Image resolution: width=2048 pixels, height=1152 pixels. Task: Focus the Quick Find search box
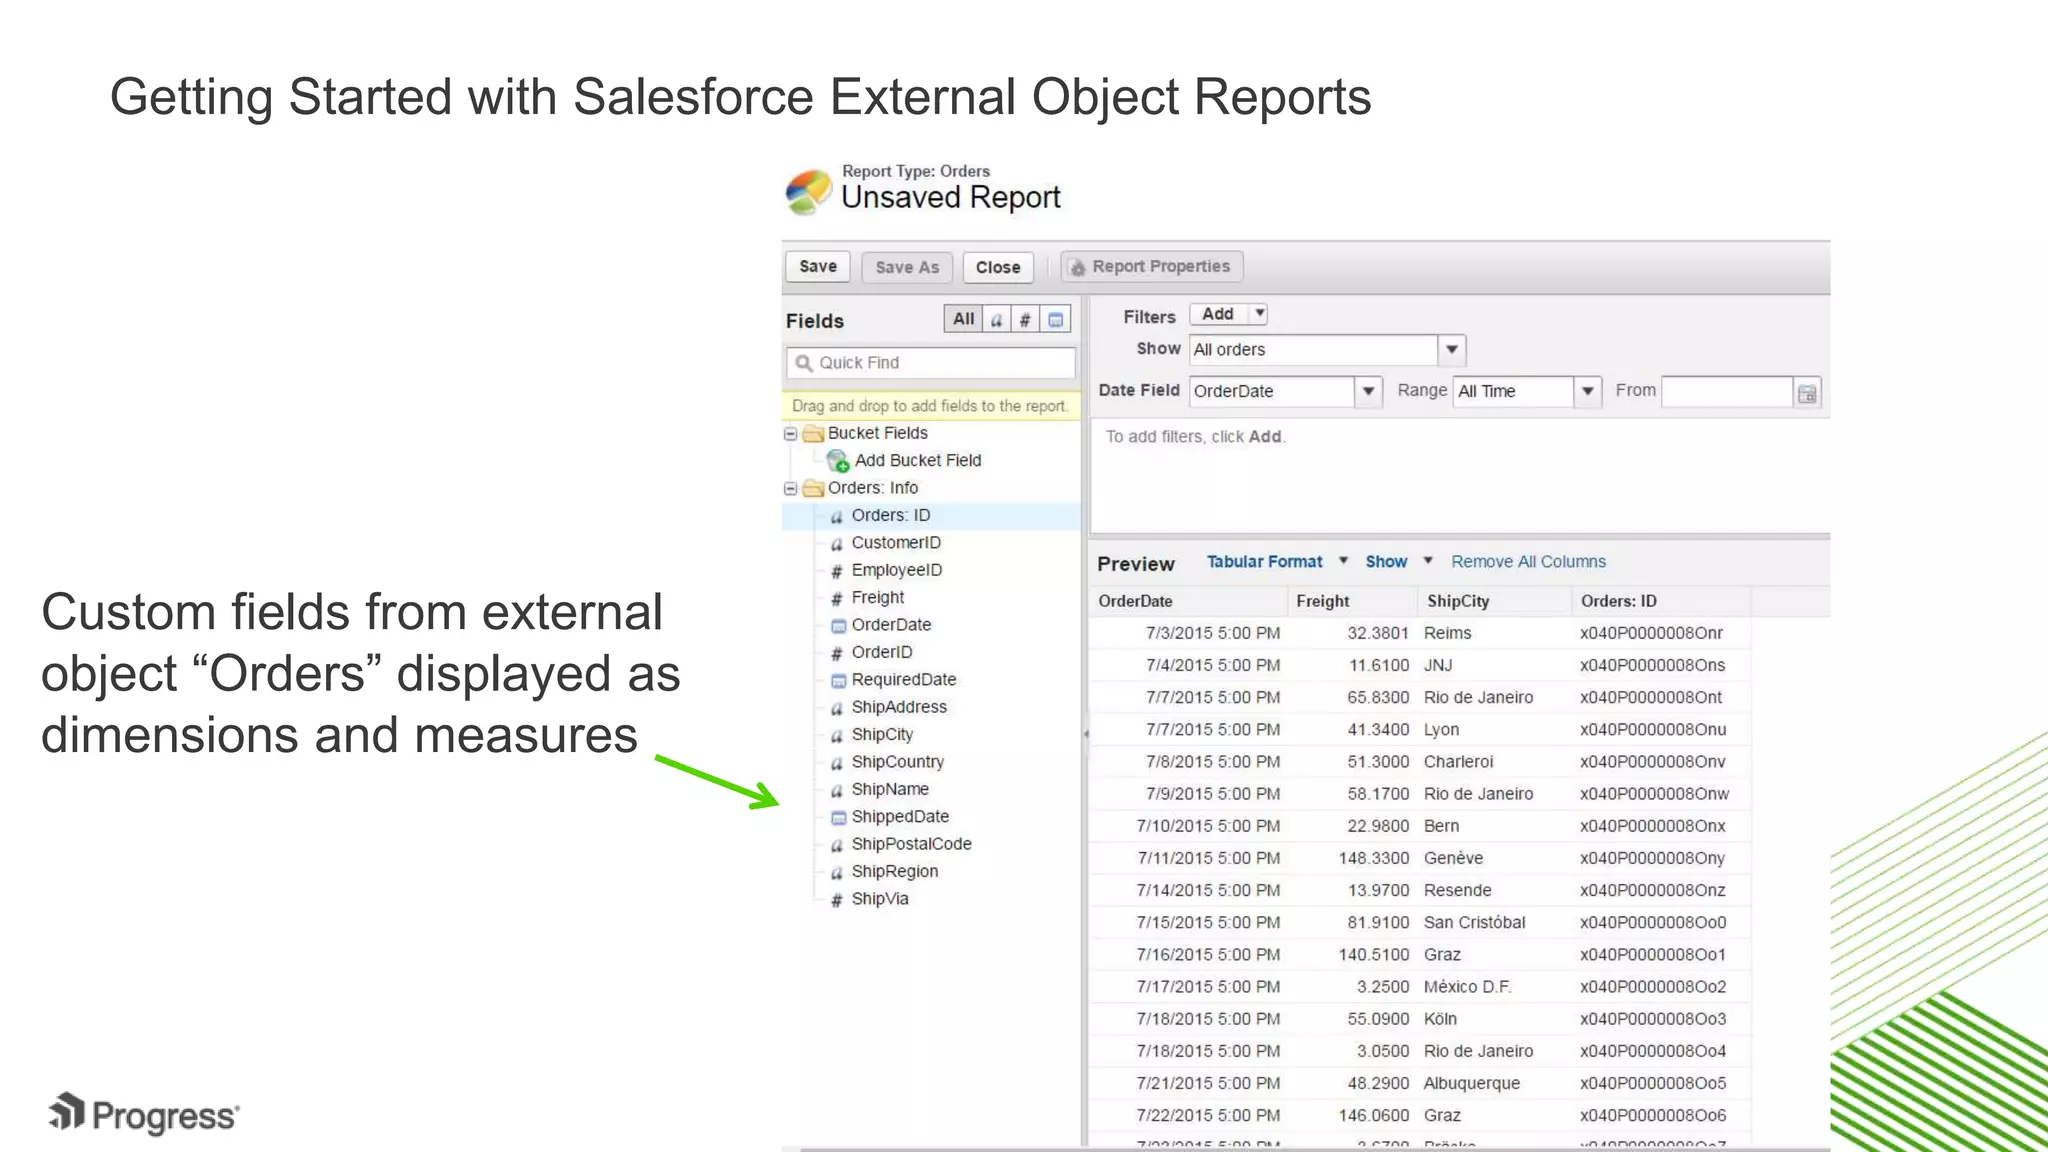931,363
